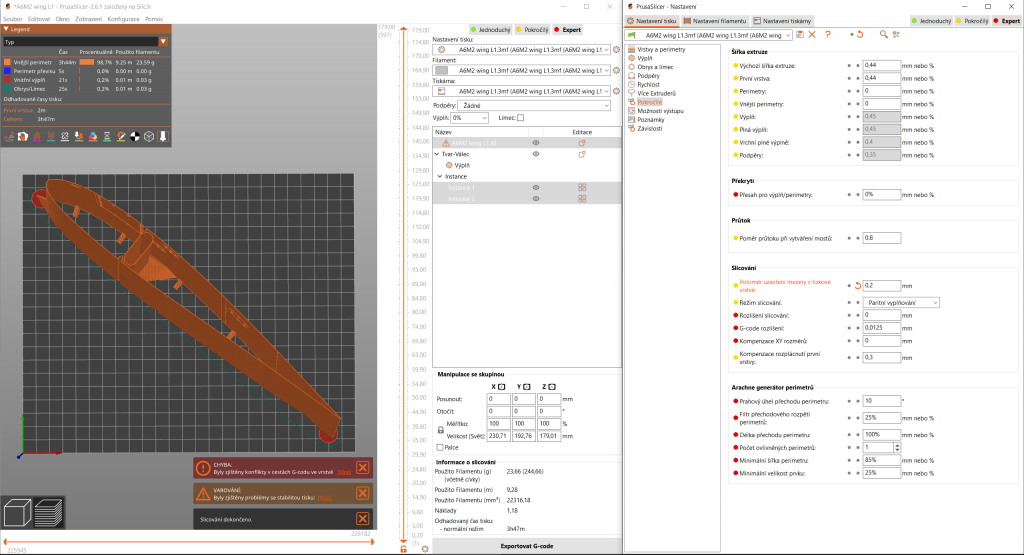
Task: Enable the Palce checkbox
Action: 441,447
